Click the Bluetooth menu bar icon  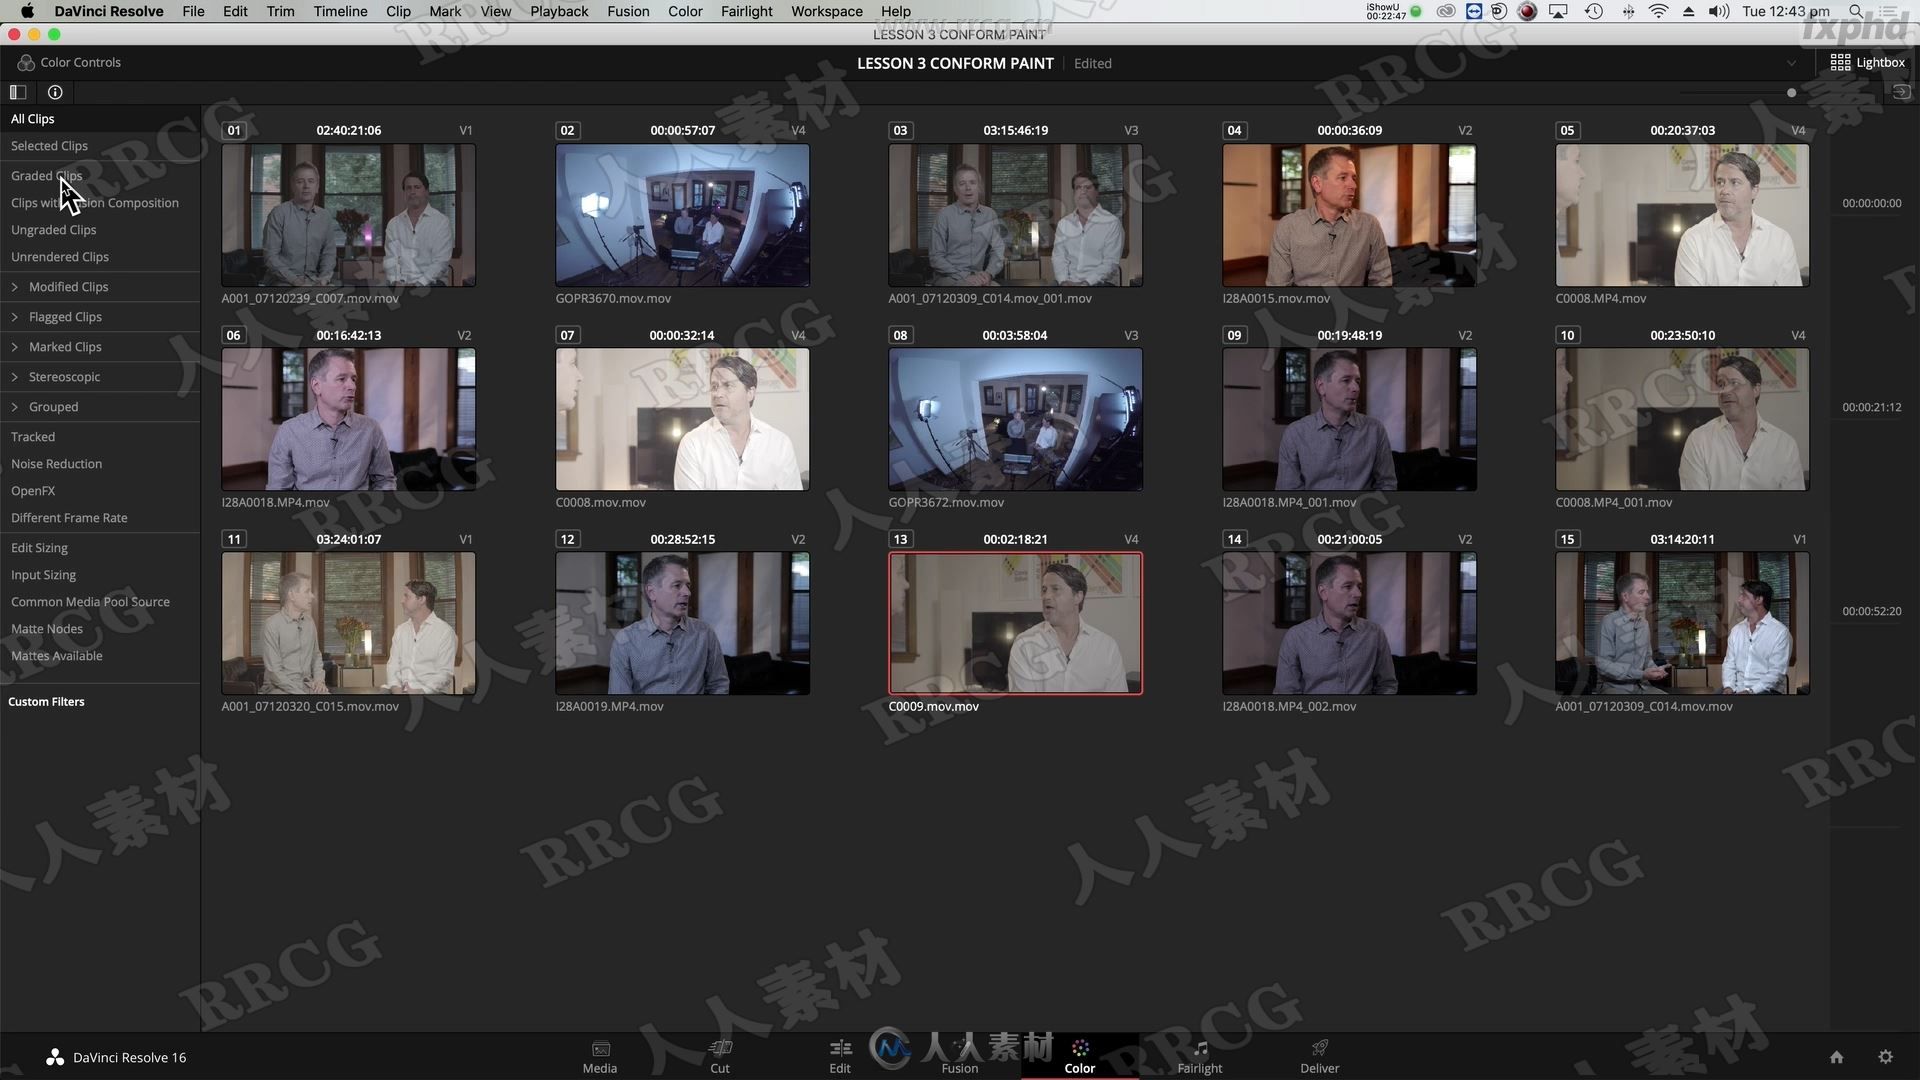tap(1628, 11)
